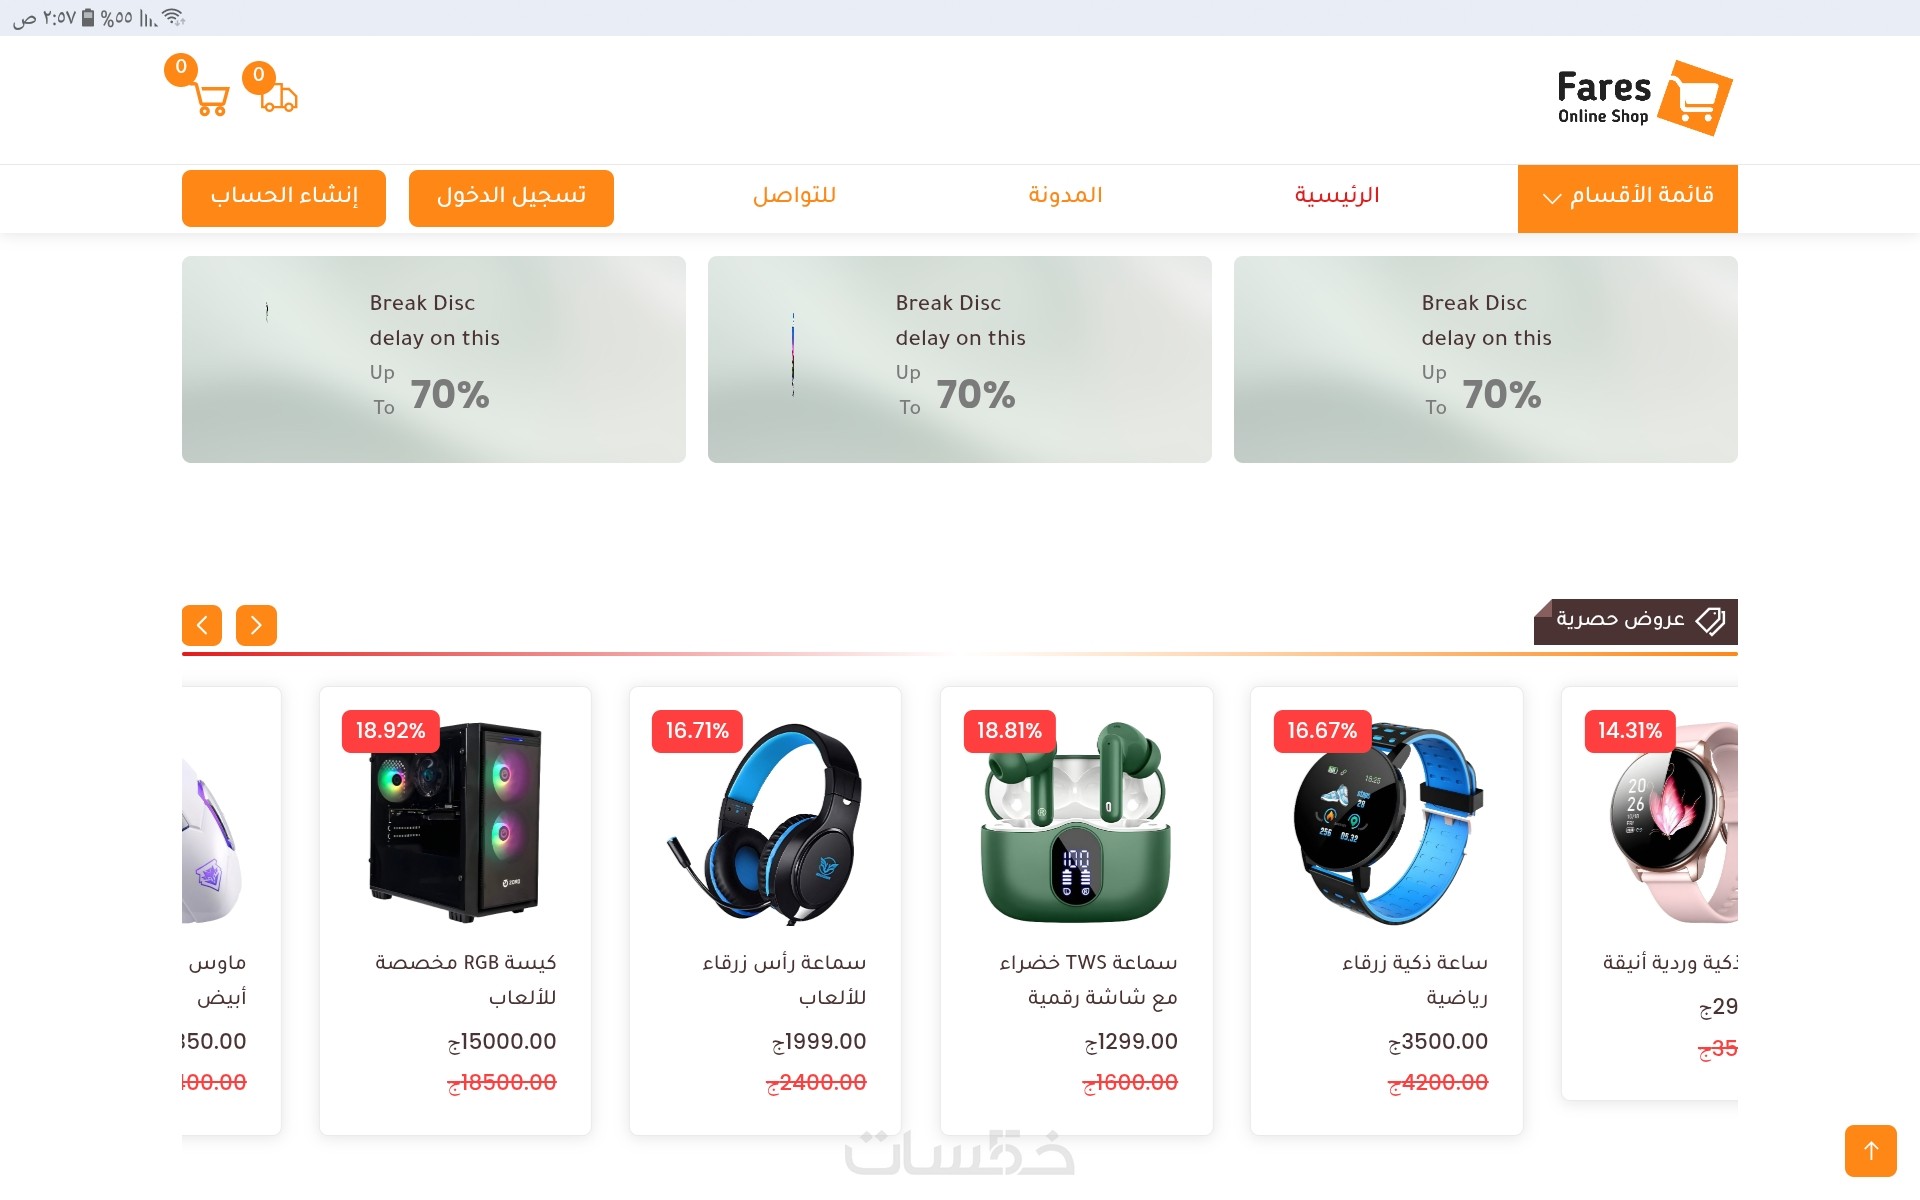Open the للتواصل contact link
This screenshot has width=1920, height=1200.
794,195
